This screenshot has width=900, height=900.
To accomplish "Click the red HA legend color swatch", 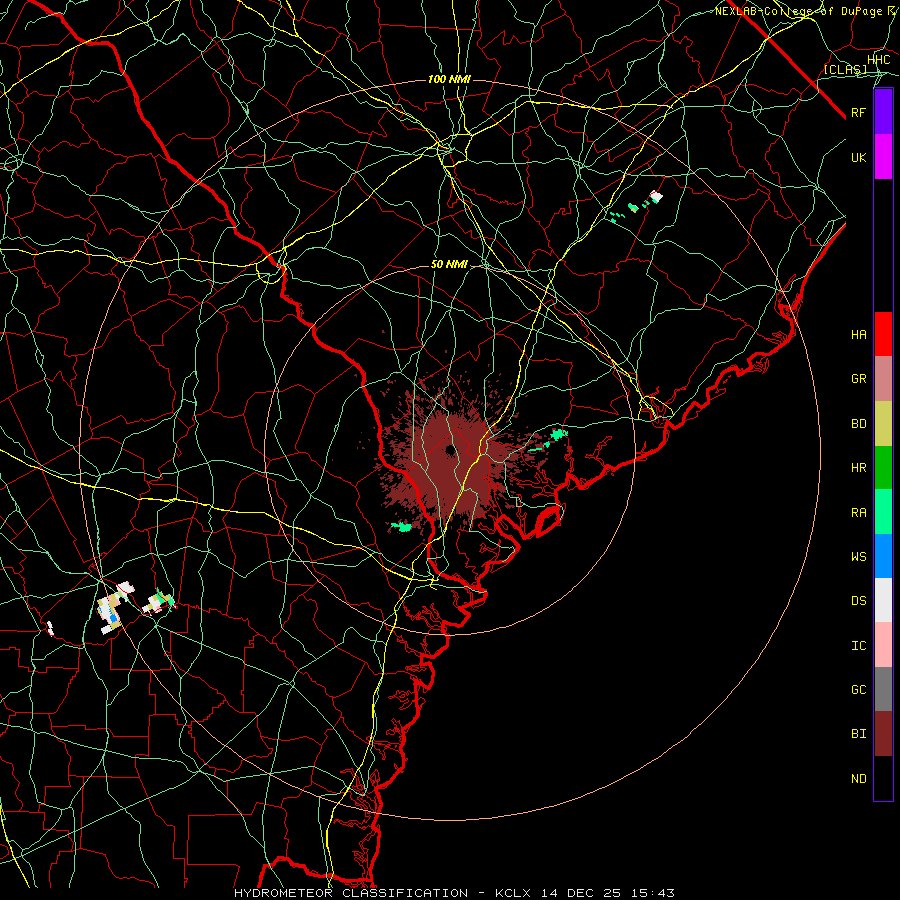I will (x=883, y=334).
